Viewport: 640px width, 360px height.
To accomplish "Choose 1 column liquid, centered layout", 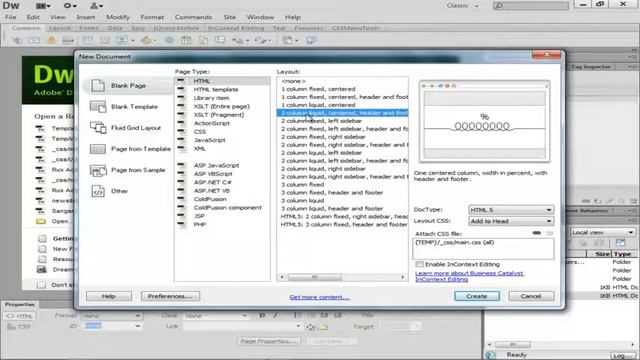I will tap(318, 105).
